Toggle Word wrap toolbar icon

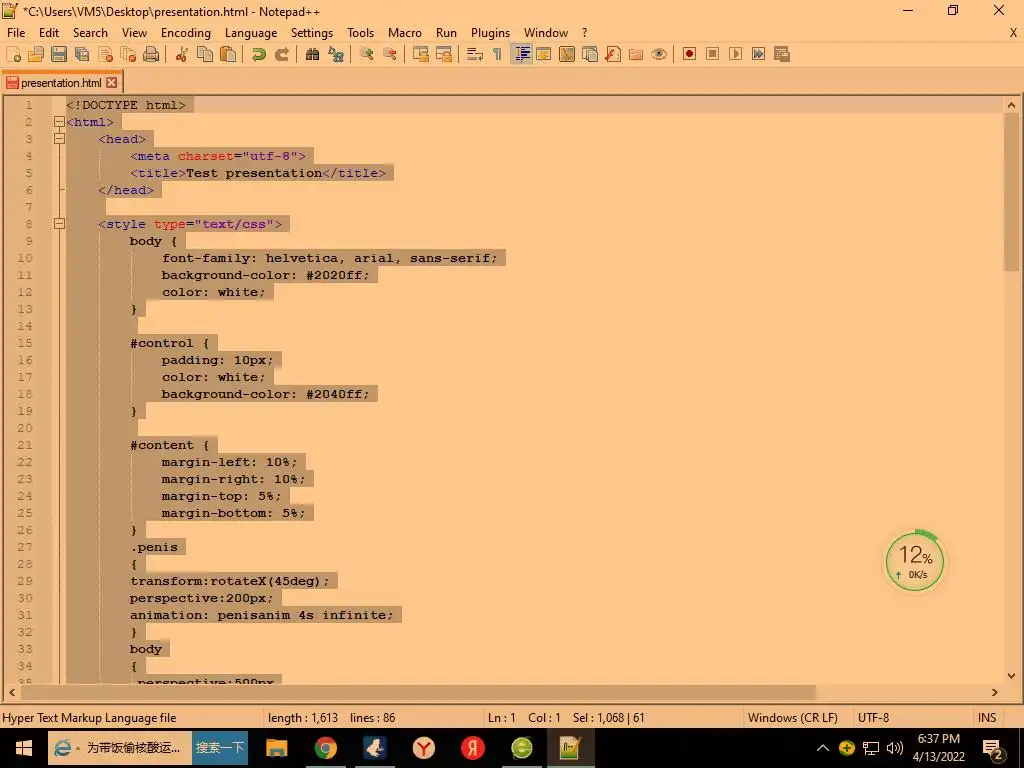(x=475, y=54)
